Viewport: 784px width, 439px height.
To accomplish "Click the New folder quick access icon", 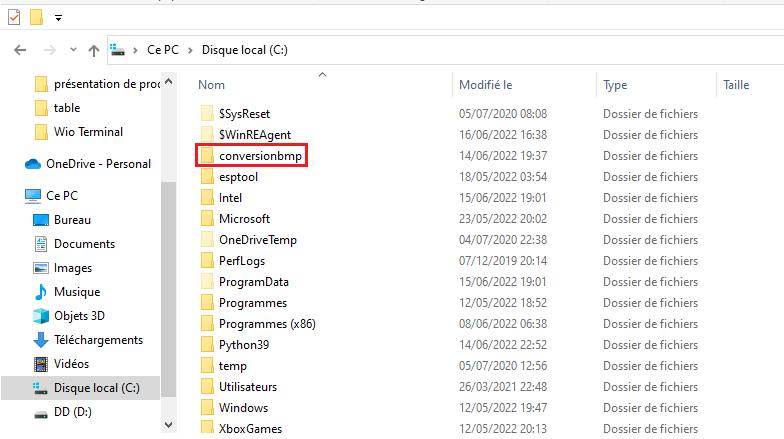I will tap(36, 17).
